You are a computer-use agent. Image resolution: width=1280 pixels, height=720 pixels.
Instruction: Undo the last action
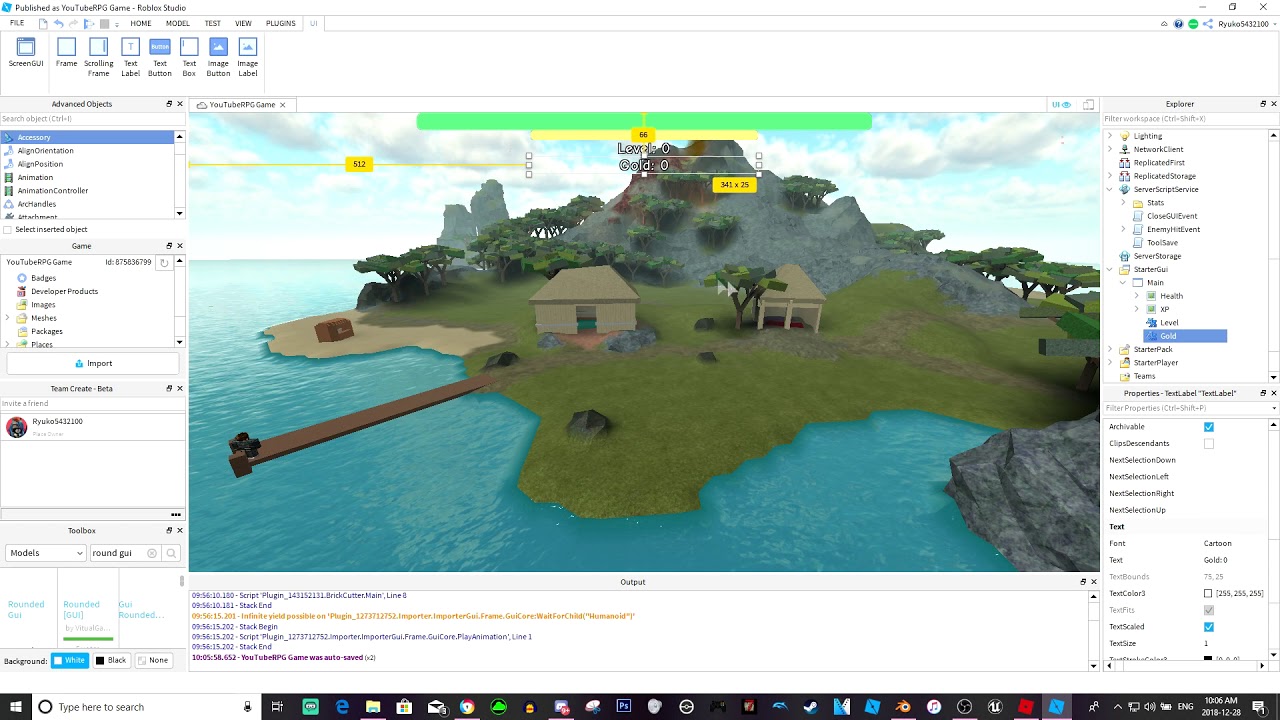pyautogui.click(x=58, y=23)
